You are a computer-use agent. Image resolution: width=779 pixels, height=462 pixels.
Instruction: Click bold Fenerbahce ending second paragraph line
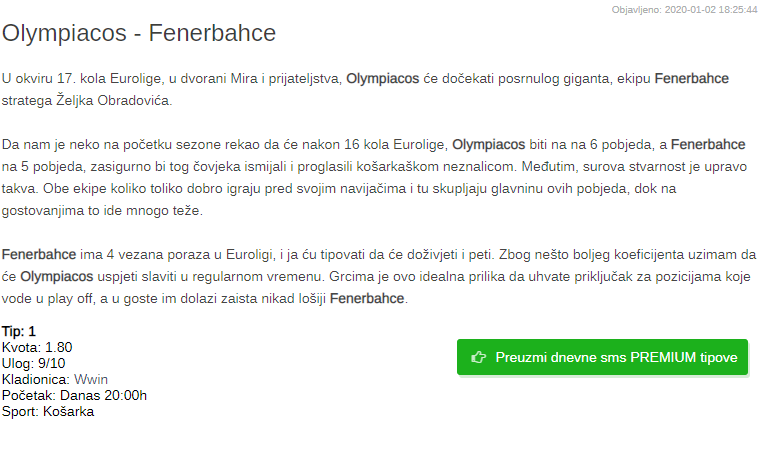click(708, 145)
